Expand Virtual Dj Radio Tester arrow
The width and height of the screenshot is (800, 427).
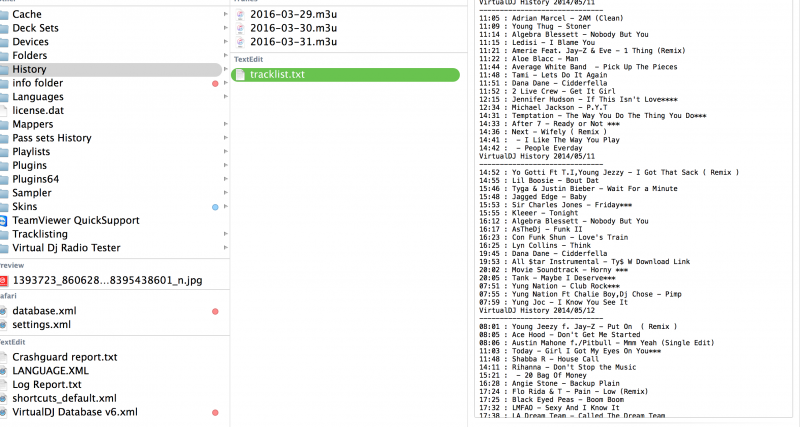pos(226,248)
